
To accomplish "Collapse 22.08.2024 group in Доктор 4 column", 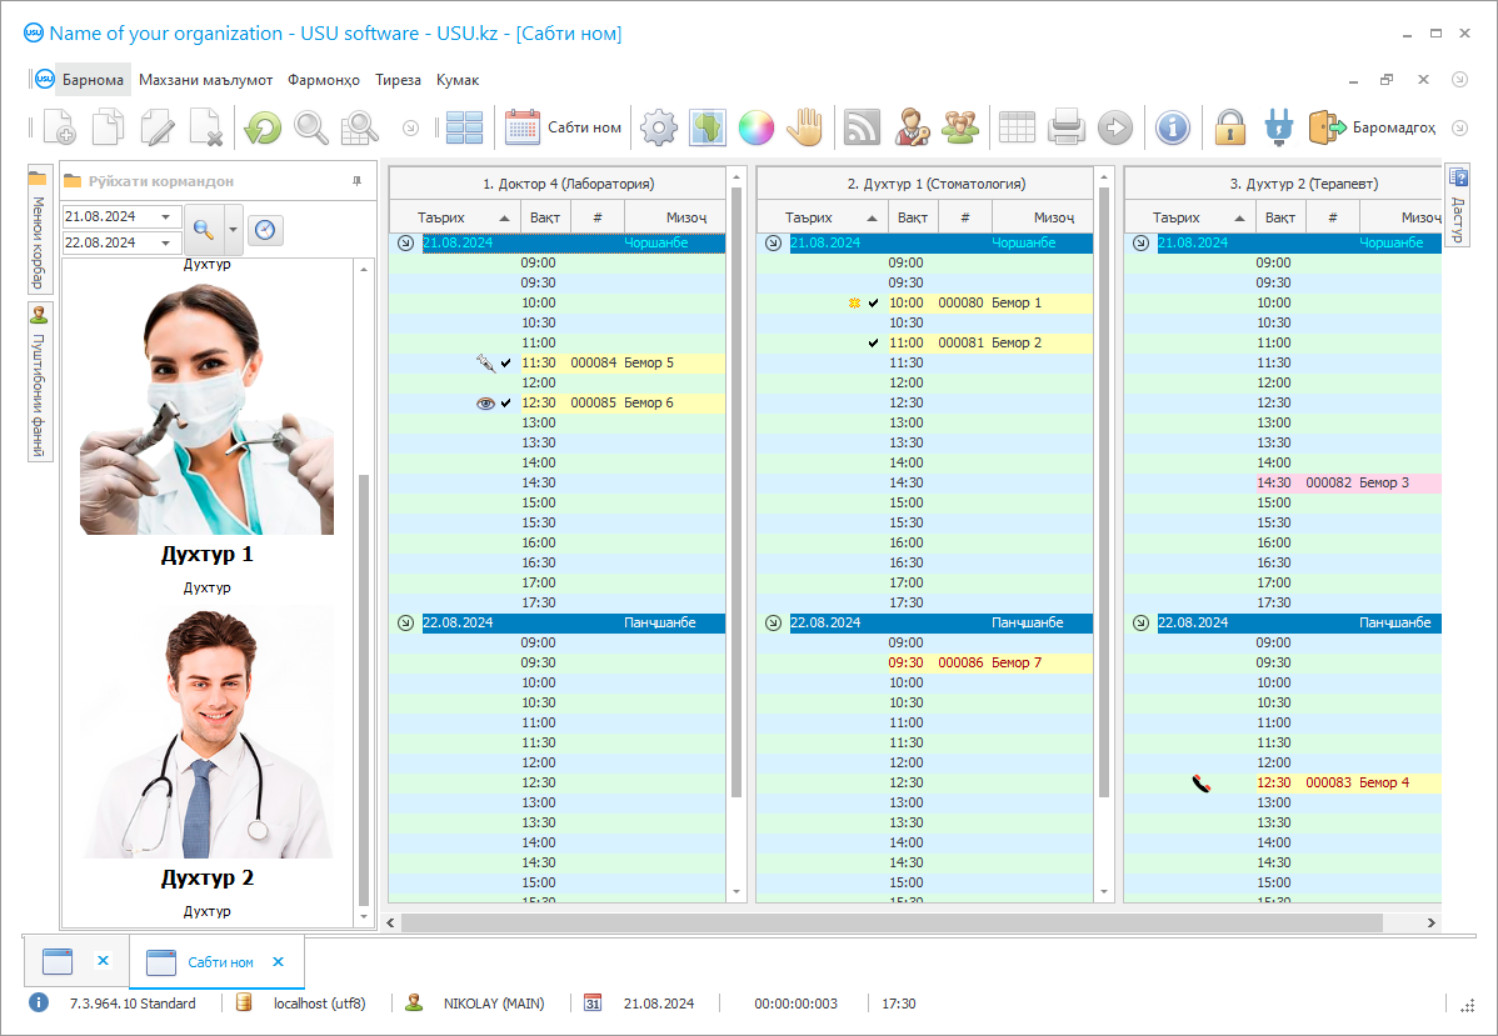I will 405,623.
